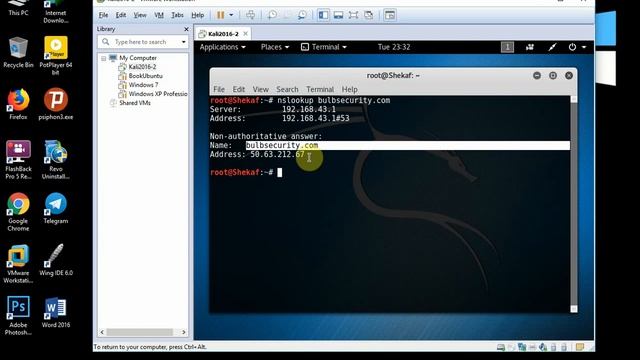Screen dimensions: 640x360
Task: Open the Kali Applications menu
Action: coord(222,47)
